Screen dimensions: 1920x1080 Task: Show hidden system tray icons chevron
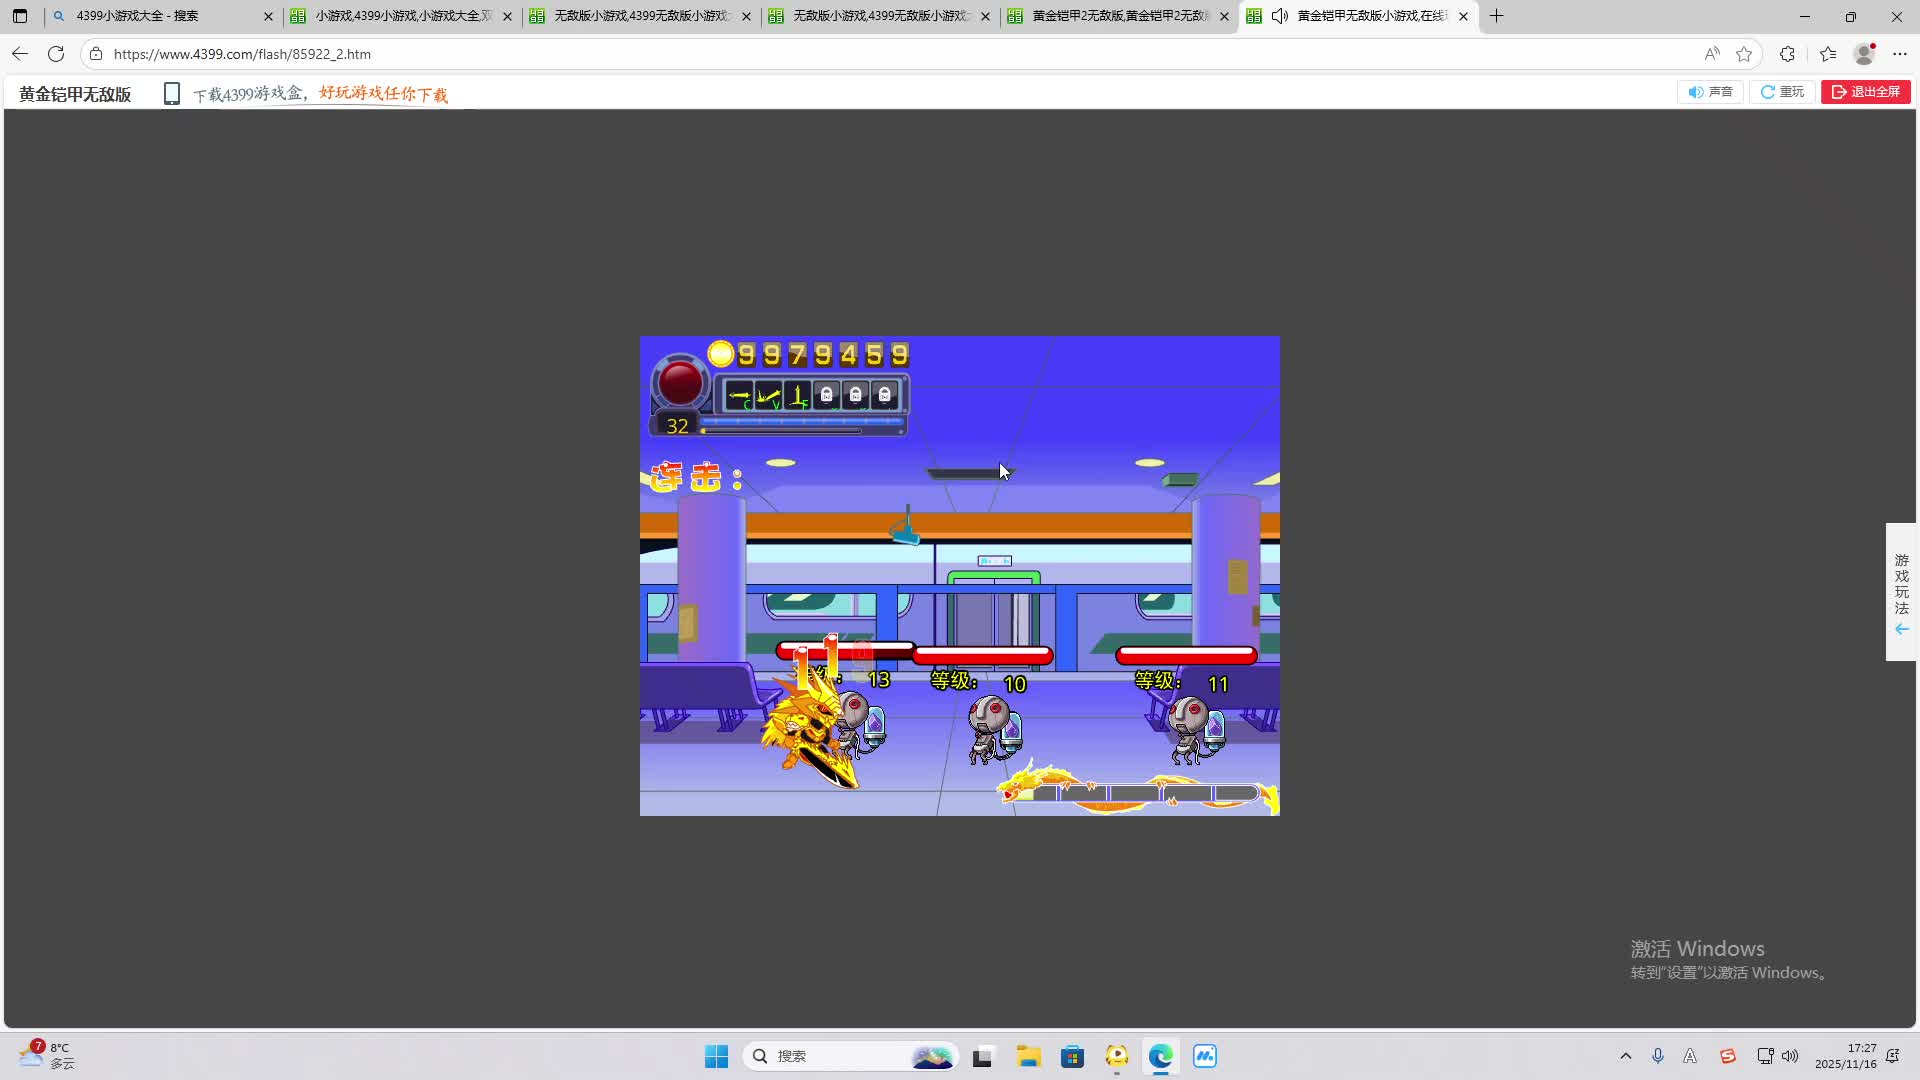pyautogui.click(x=1625, y=1056)
